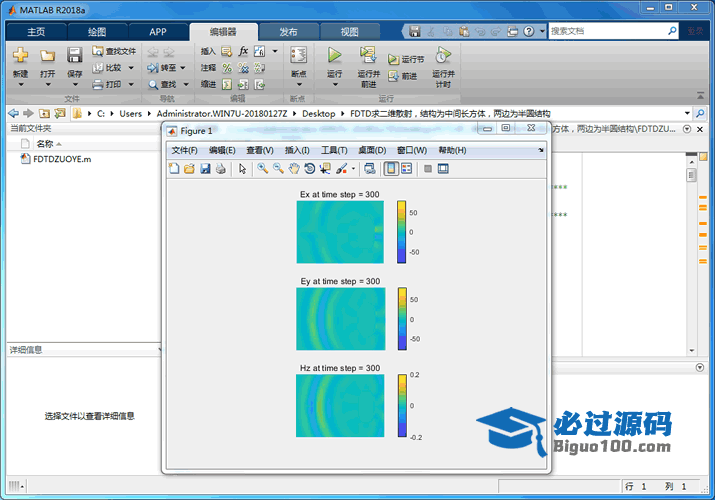Click the quick access save icon

(414, 31)
